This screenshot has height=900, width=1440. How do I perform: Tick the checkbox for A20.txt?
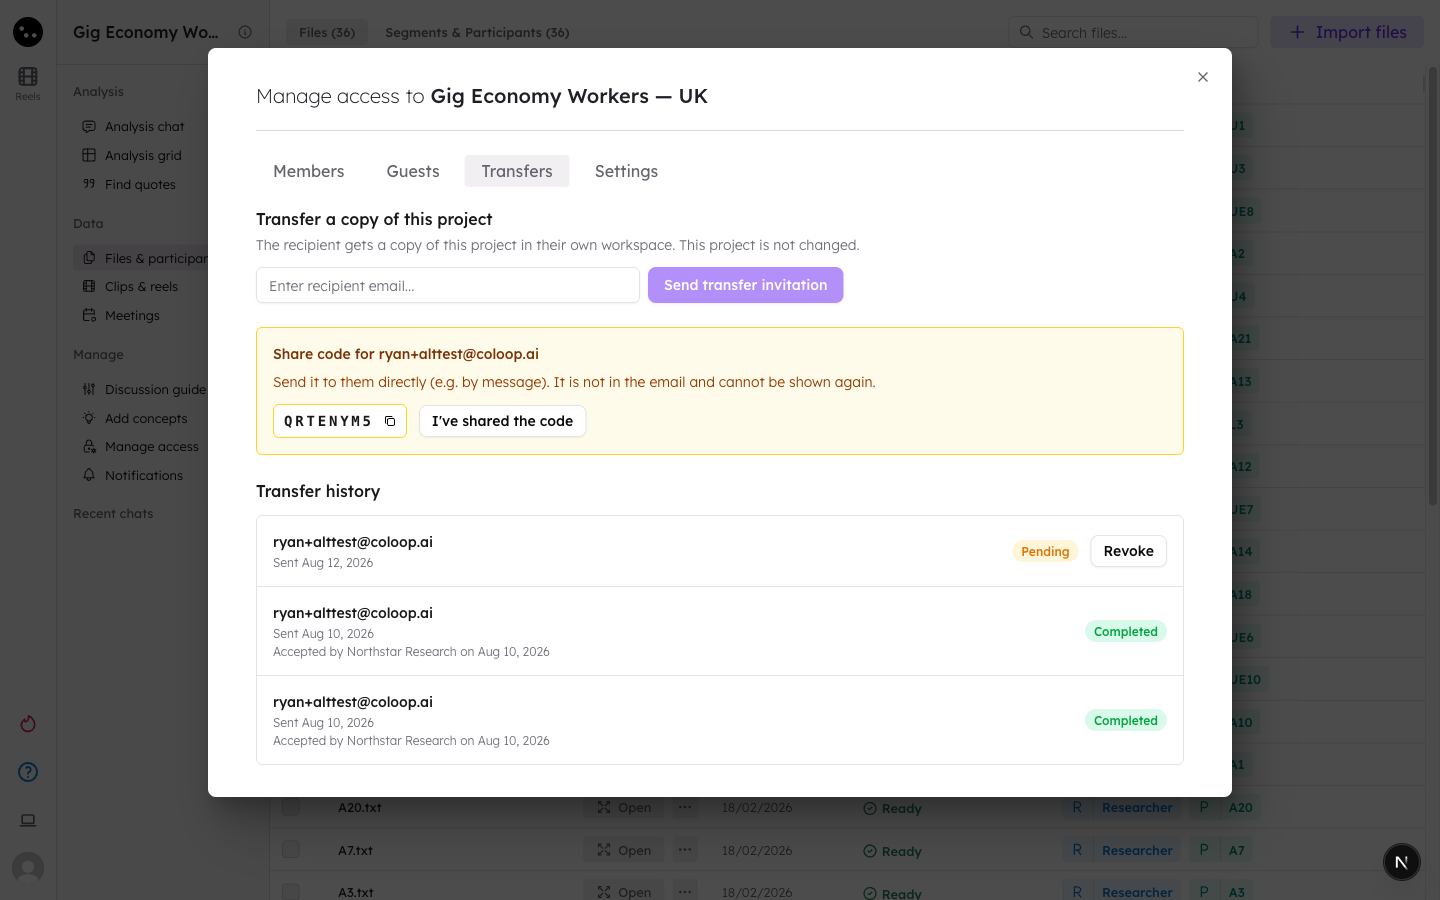tap(291, 807)
